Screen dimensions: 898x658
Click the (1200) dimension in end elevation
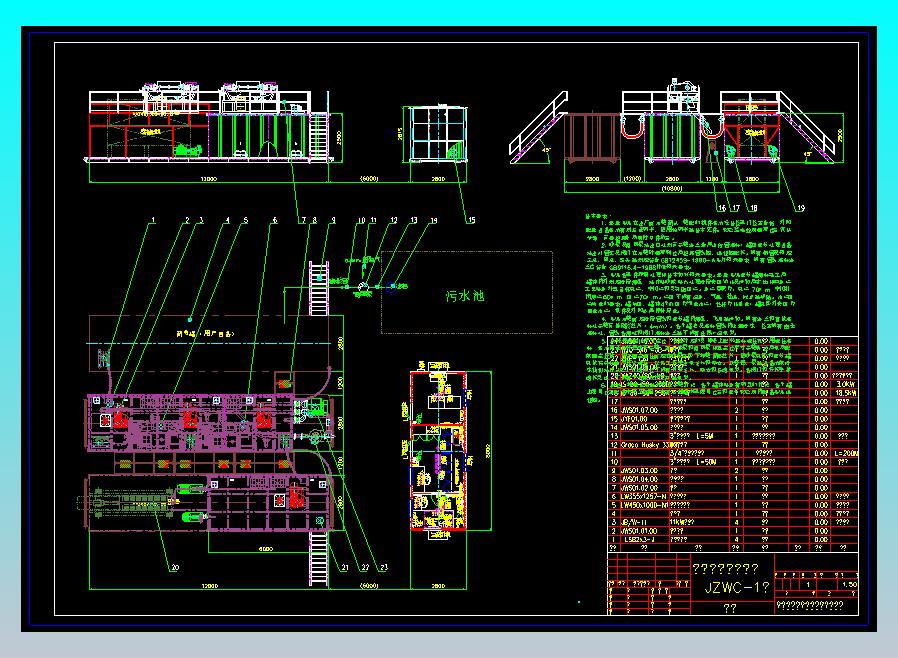tap(632, 179)
